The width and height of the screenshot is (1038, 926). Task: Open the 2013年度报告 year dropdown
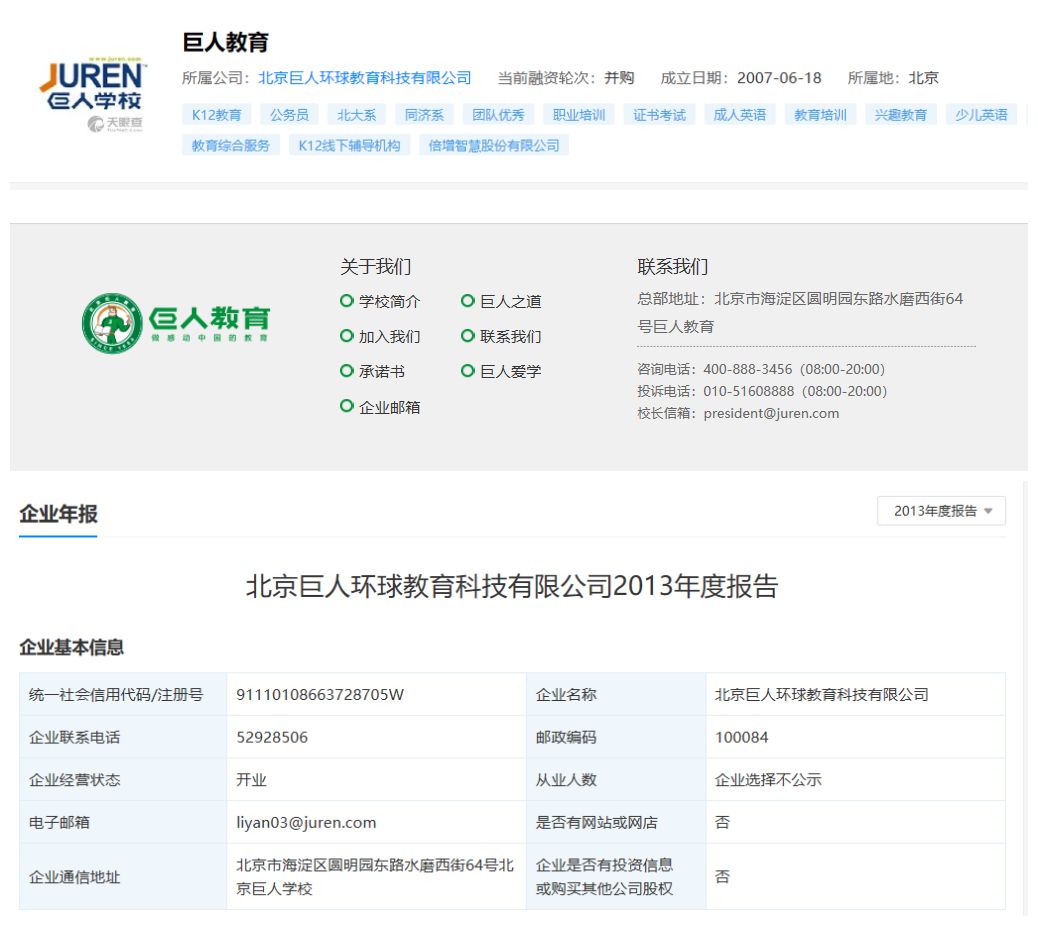click(x=941, y=511)
